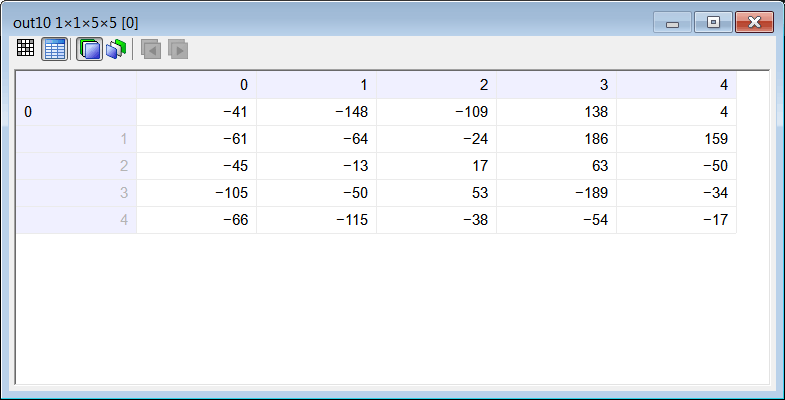Select column header 0
785x400 pixels.
196,85
